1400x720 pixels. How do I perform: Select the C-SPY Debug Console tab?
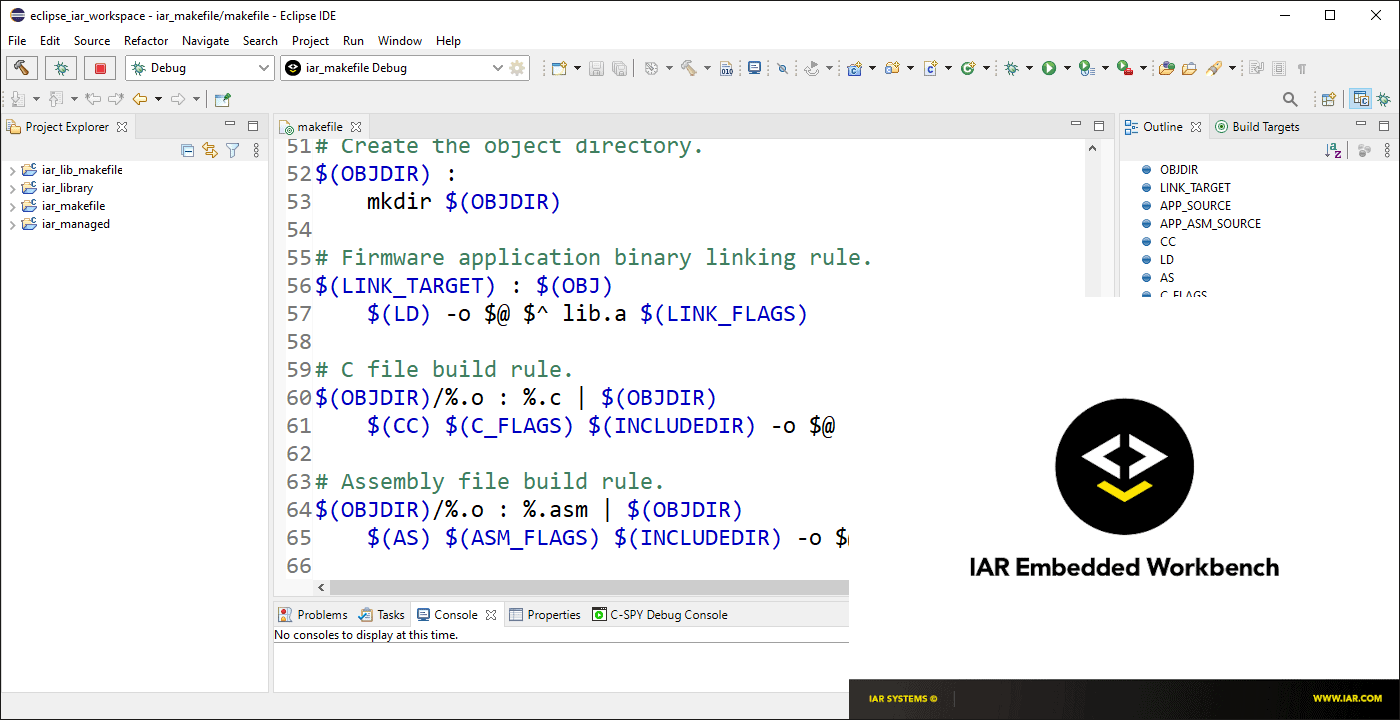coord(660,615)
